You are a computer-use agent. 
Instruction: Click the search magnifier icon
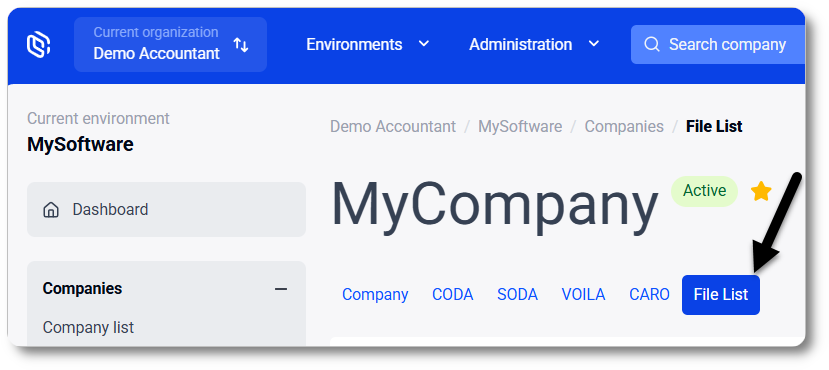pos(652,44)
